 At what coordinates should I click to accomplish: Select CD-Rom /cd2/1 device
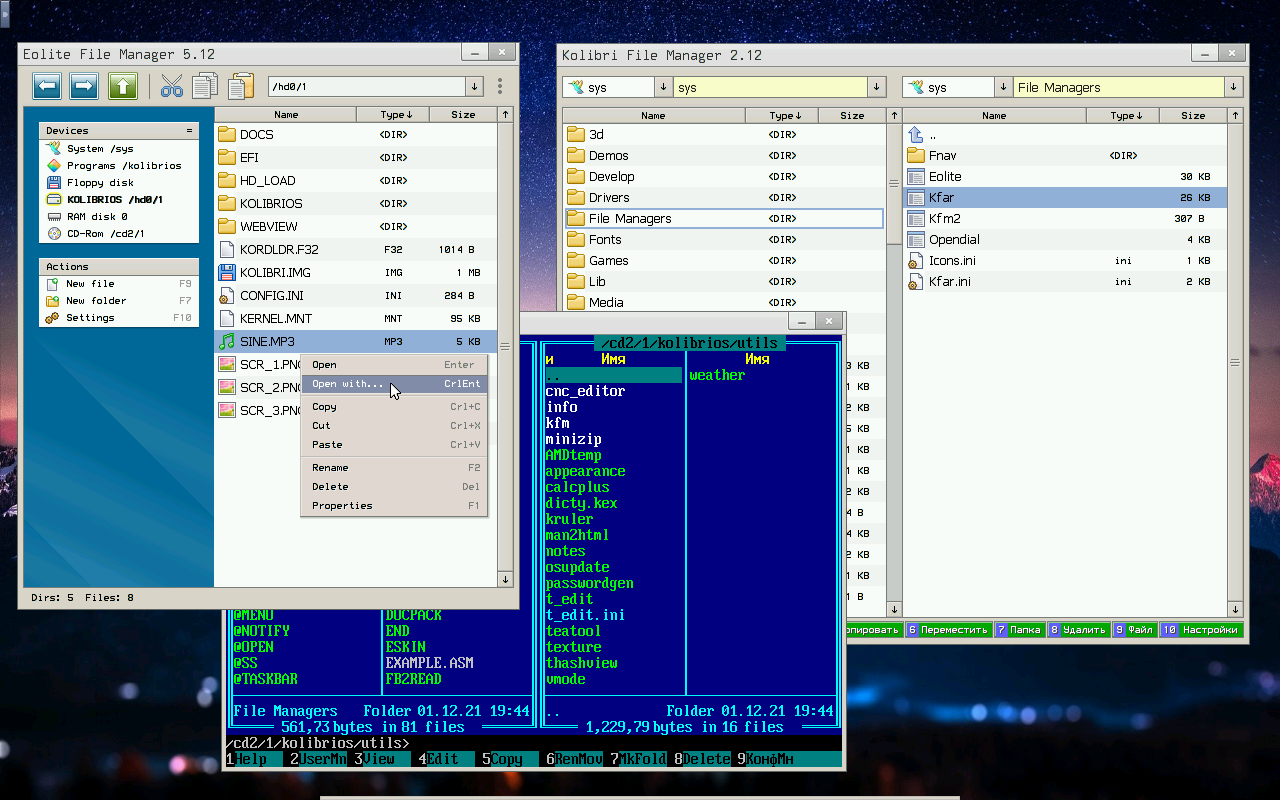[x=105, y=234]
